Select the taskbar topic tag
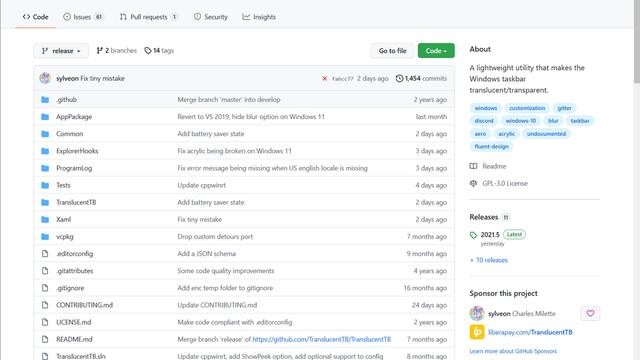This screenshot has height=360, width=640. click(580, 121)
